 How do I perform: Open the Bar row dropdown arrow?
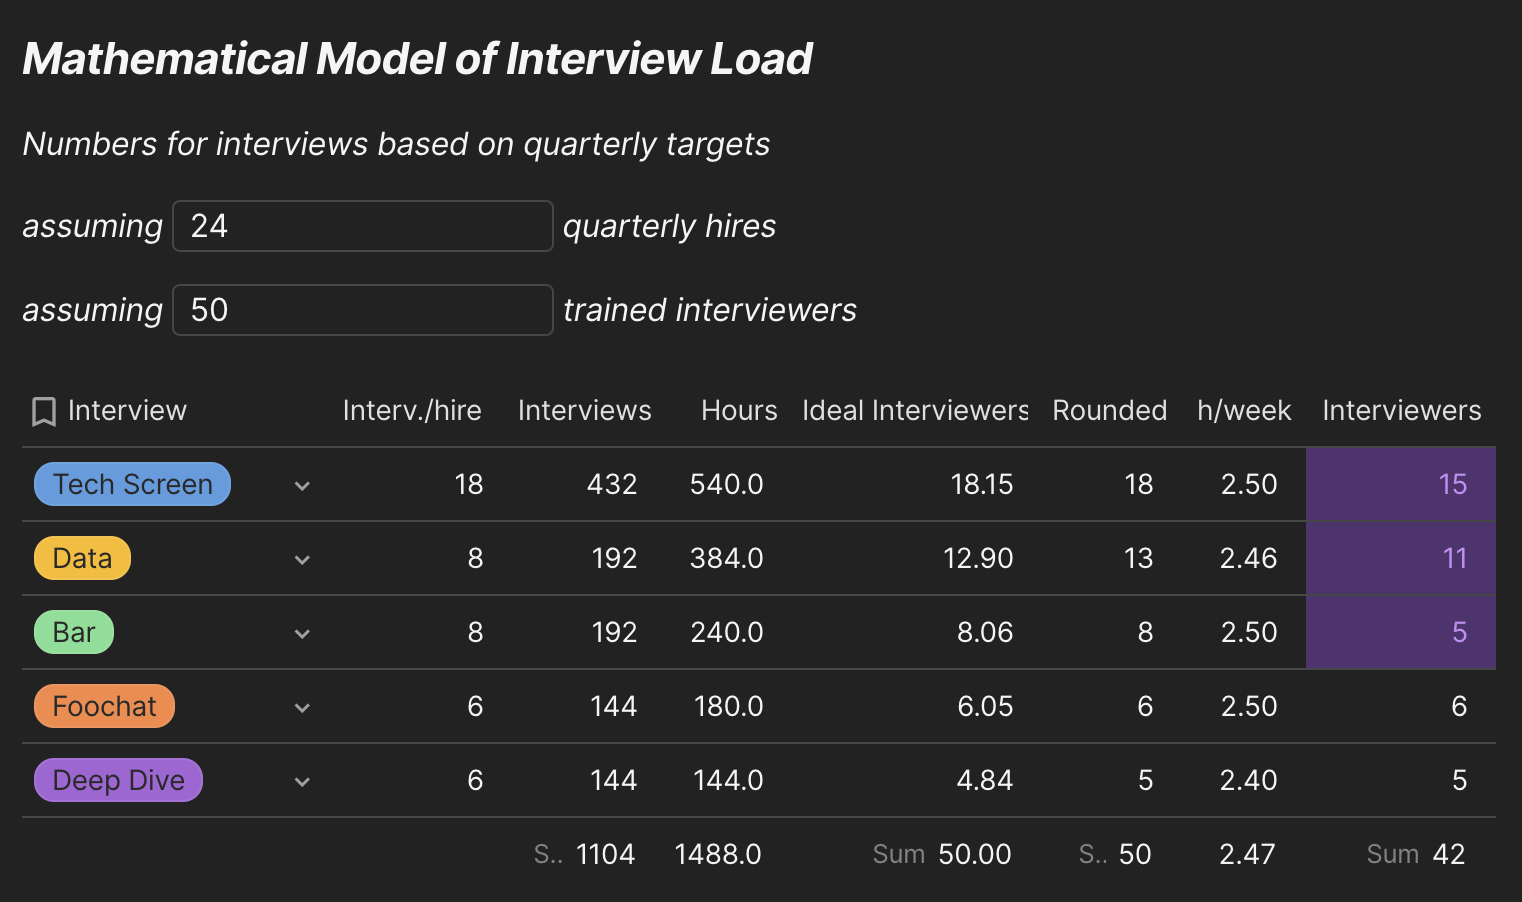pos(302,634)
